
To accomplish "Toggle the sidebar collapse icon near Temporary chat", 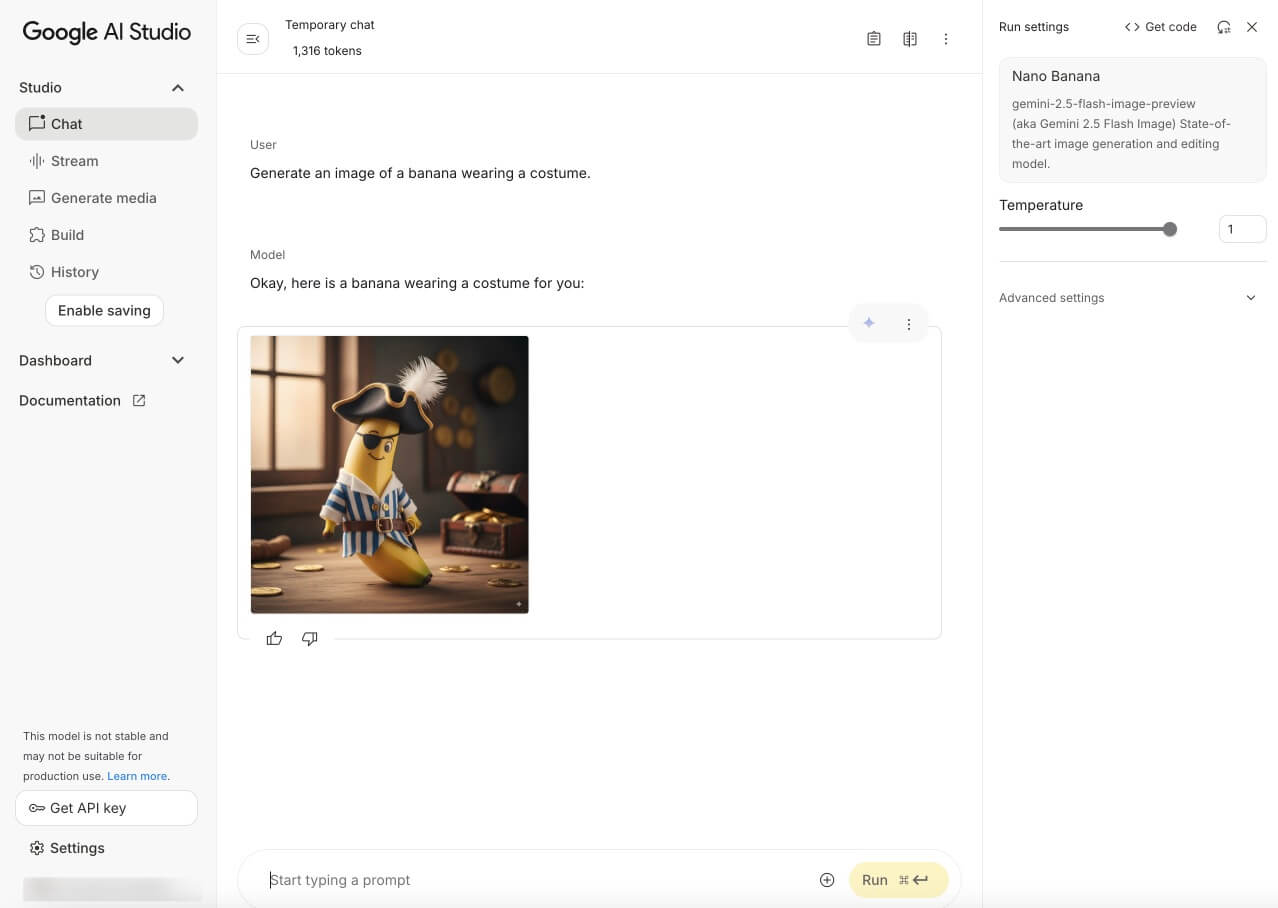I will tap(253, 39).
